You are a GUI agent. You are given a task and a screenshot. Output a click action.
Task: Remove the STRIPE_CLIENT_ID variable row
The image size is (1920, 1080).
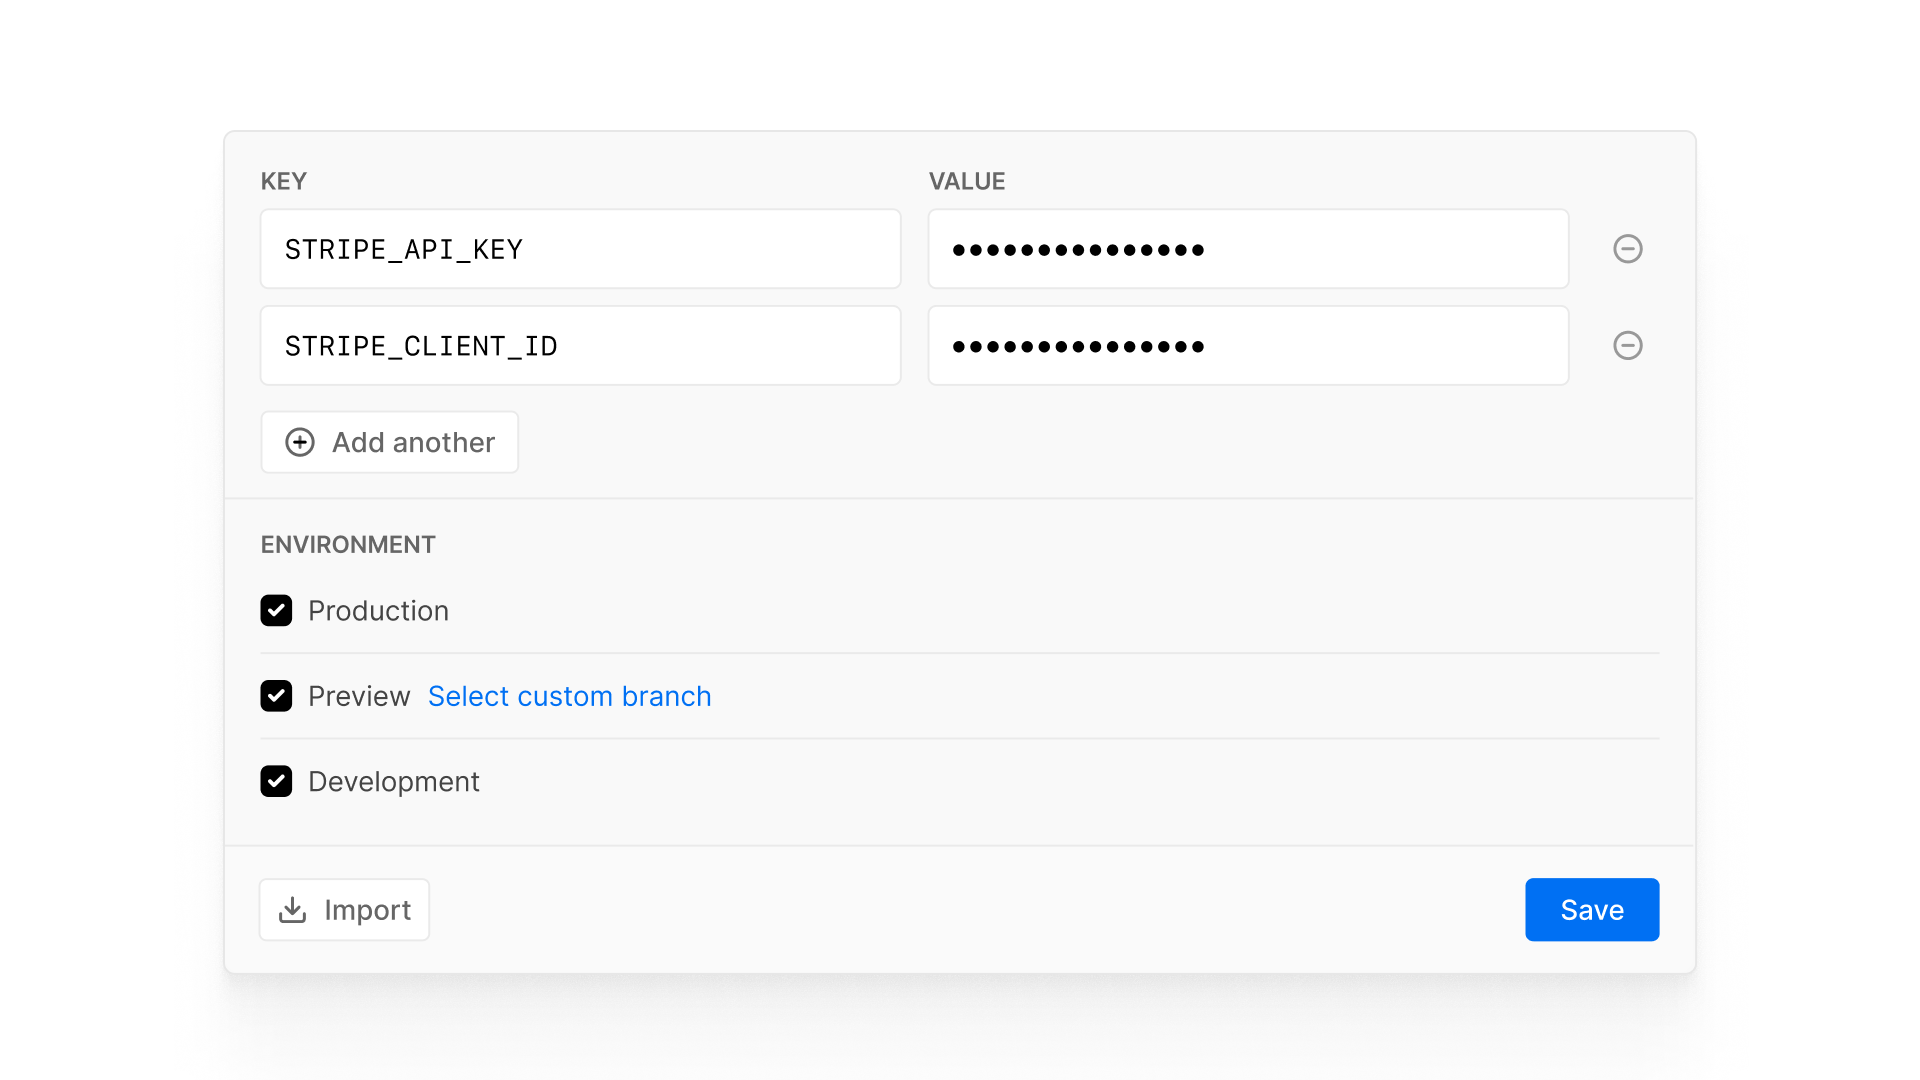[x=1627, y=346]
